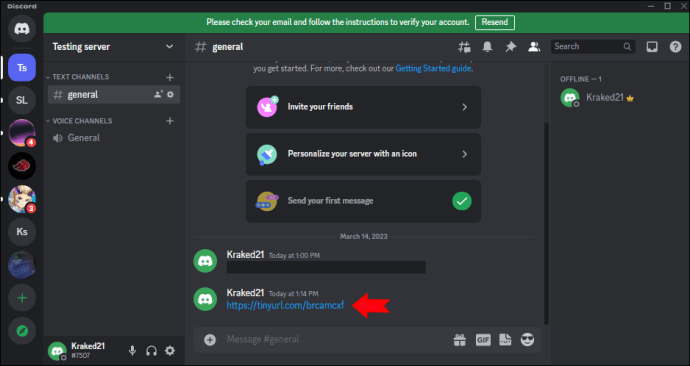This screenshot has height=366, width=690.
Task: Show pinned messages
Action: pyautogui.click(x=510, y=47)
